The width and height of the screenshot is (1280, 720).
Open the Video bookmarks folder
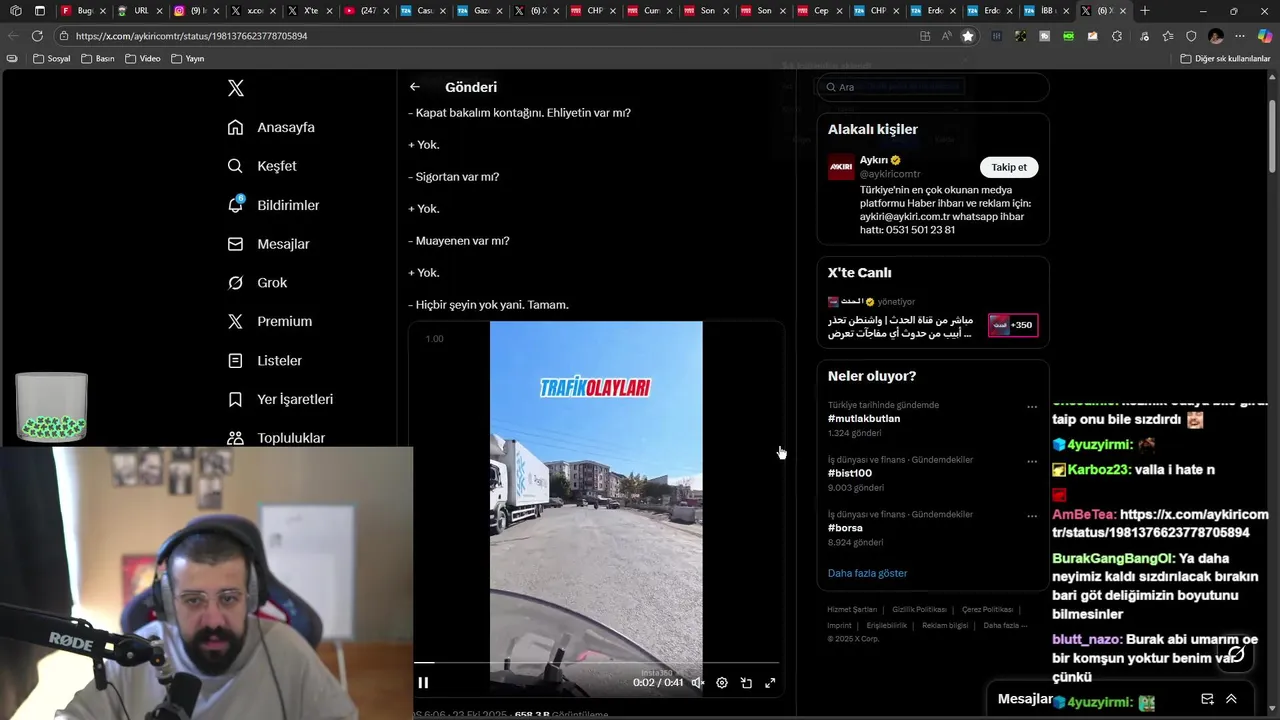click(x=143, y=59)
